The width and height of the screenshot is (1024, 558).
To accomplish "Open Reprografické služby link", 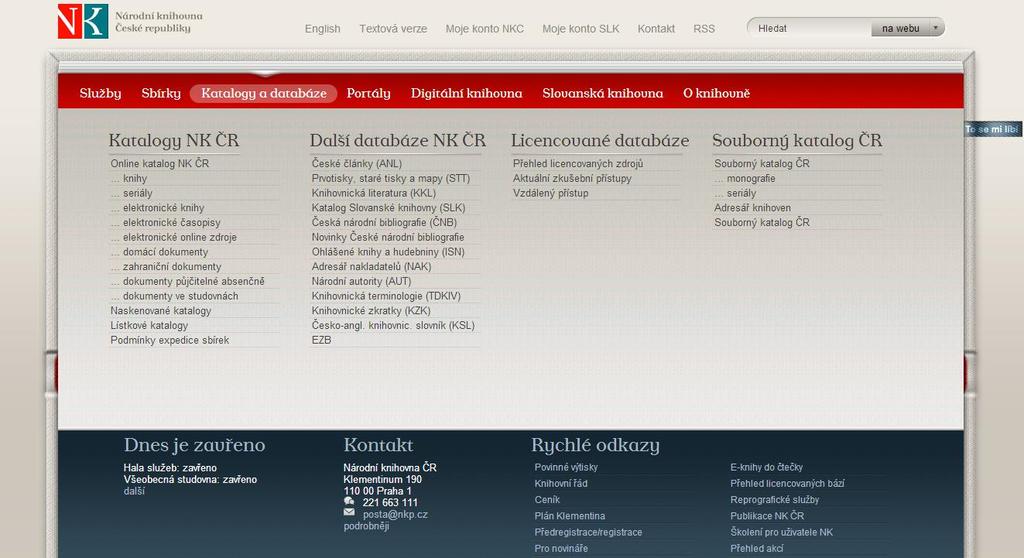I will (x=775, y=500).
